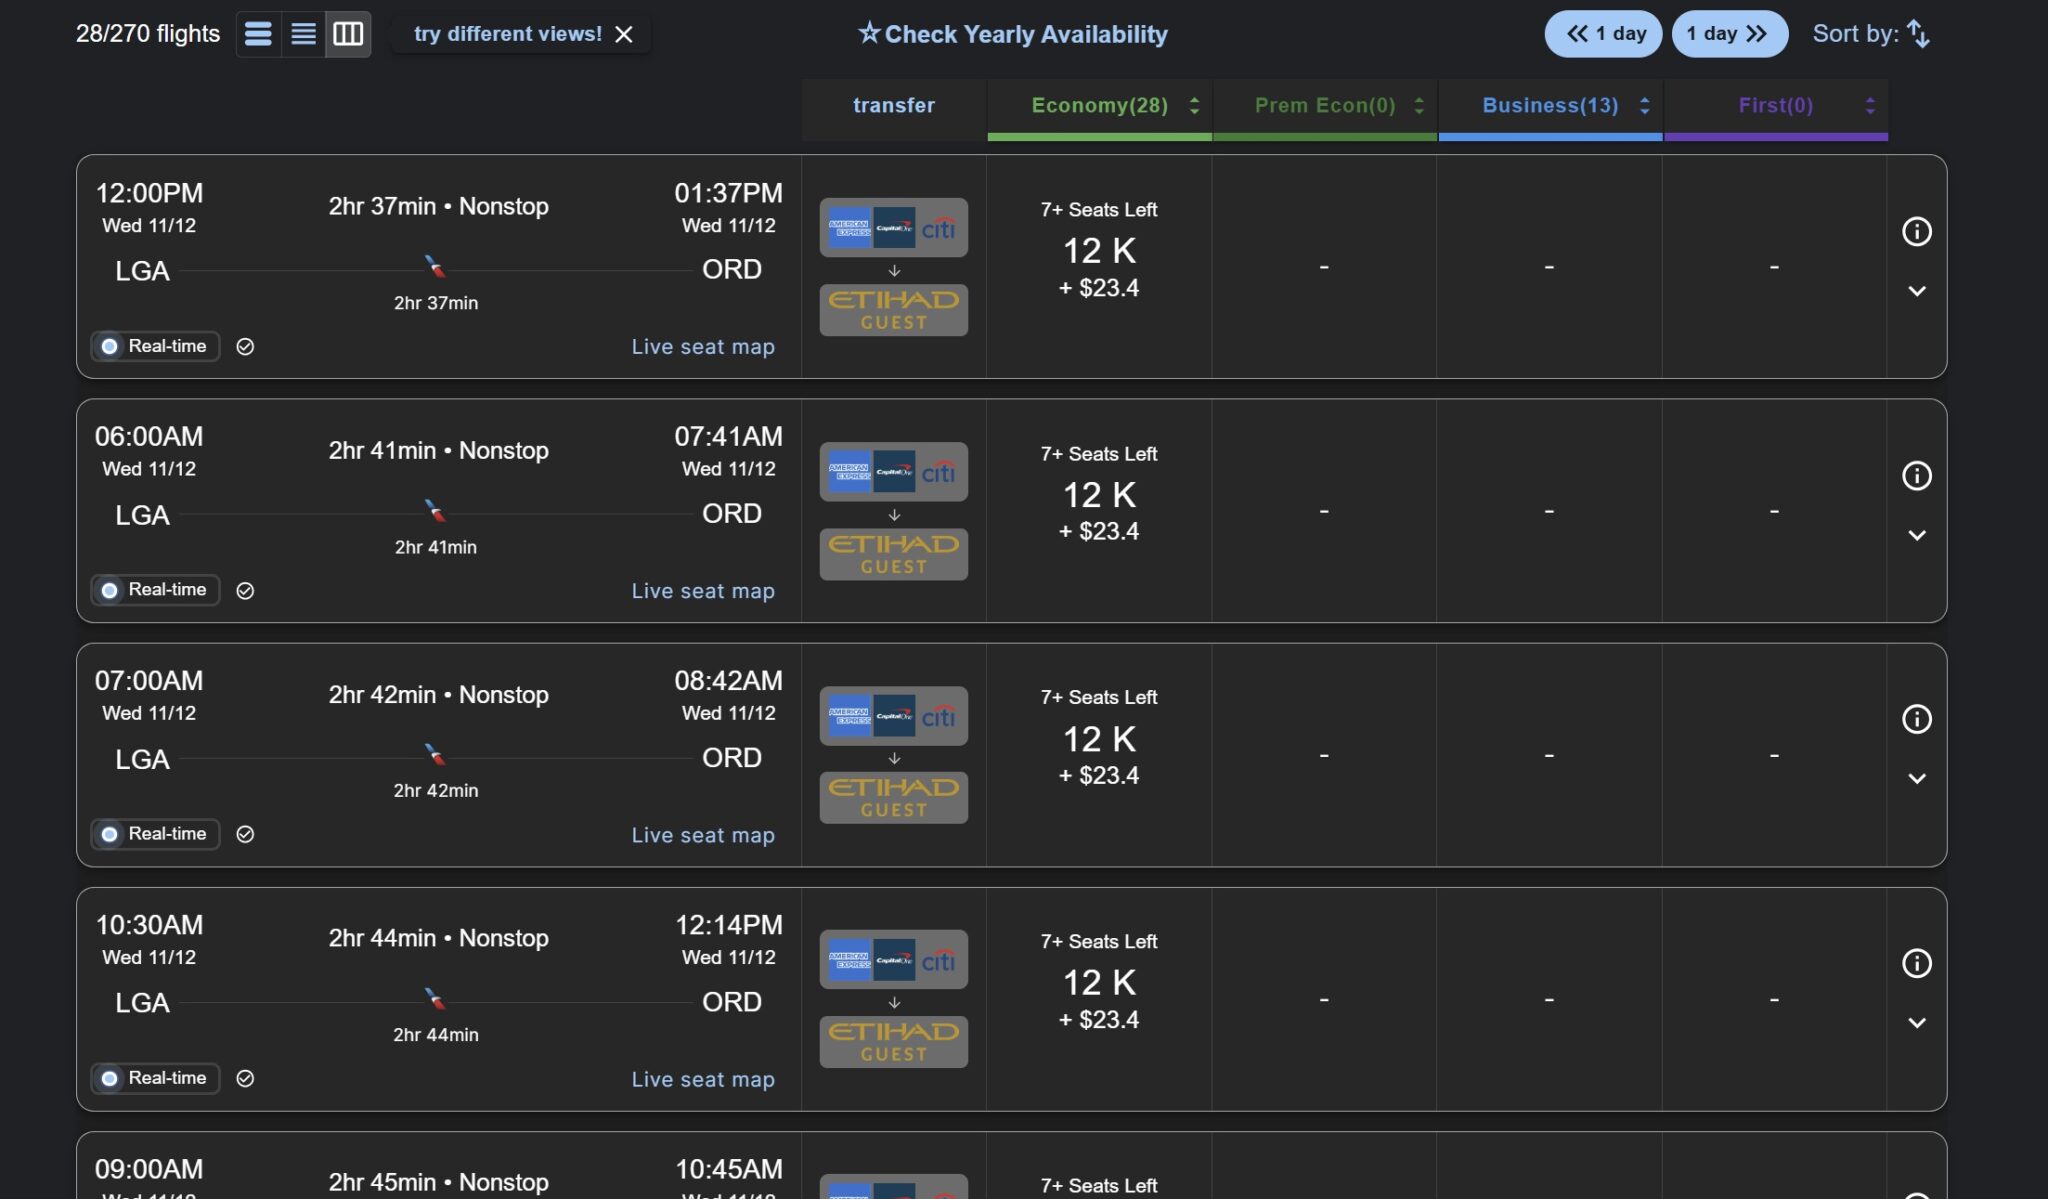This screenshot has height=1199, width=2048.
Task: Click airline tail icon on 12:00PM flight
Action: pos(435,266)
